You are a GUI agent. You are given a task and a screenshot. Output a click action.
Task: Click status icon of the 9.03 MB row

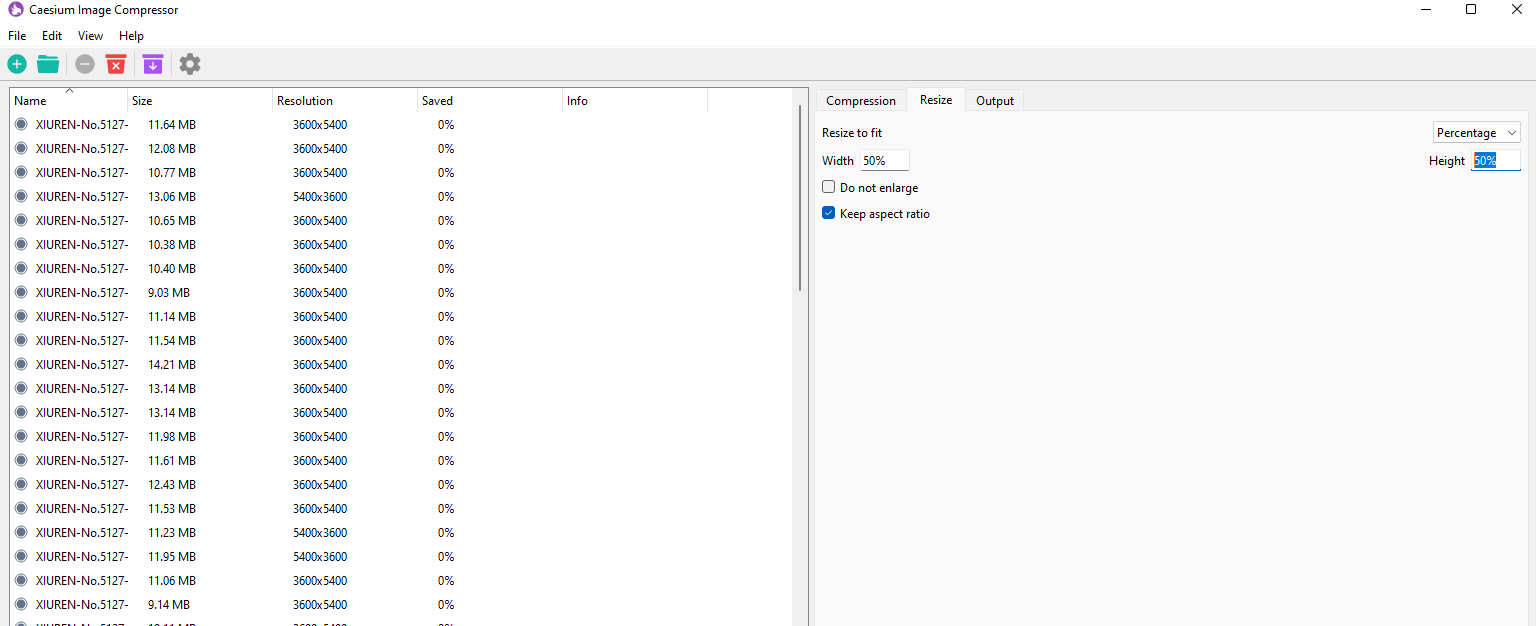[21, 293]
